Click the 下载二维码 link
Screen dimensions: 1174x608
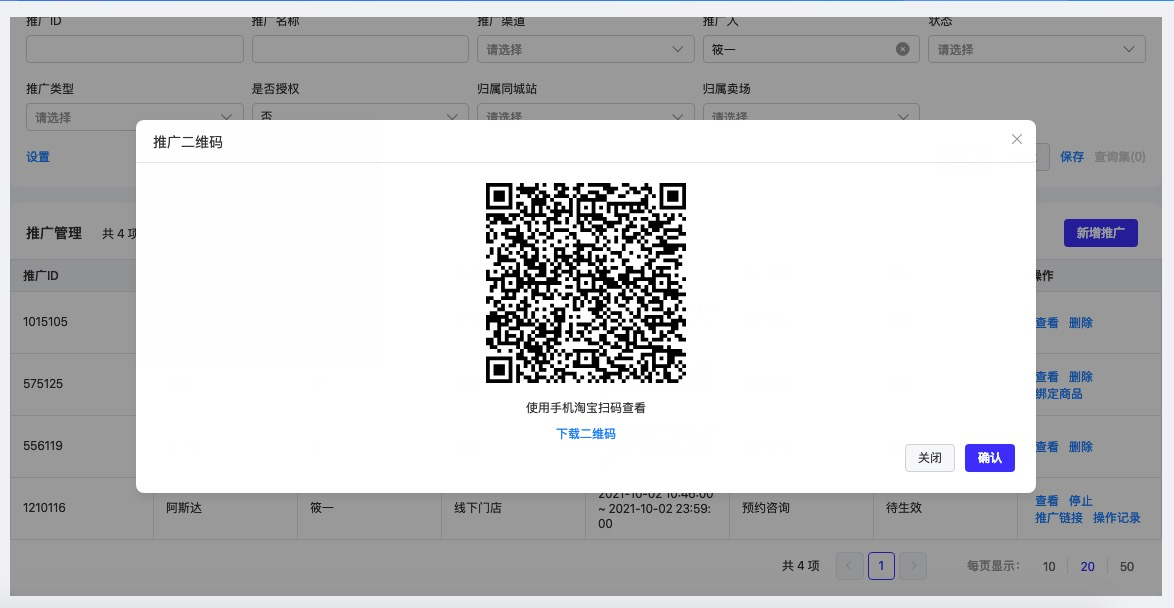point(586,434)
